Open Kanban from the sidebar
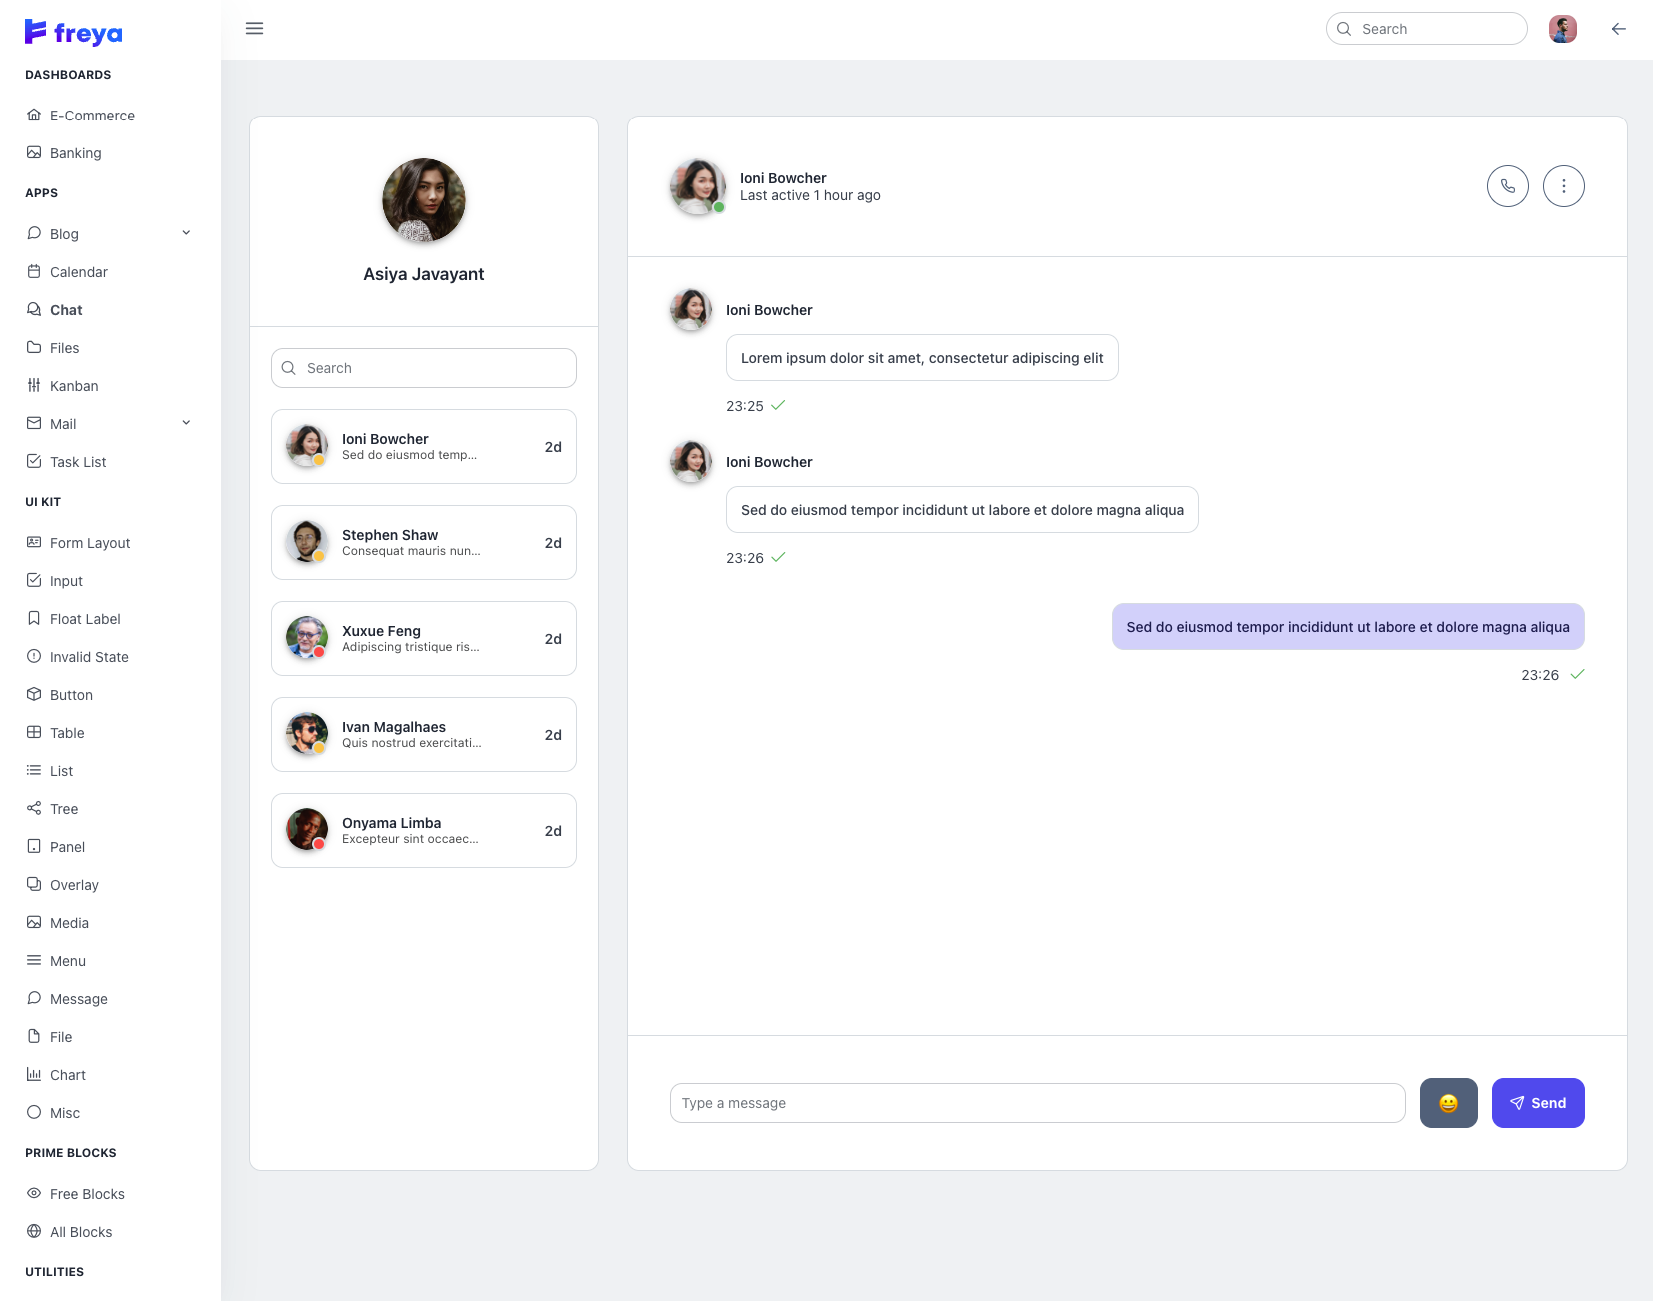1653x1301 pixels. 74,386
